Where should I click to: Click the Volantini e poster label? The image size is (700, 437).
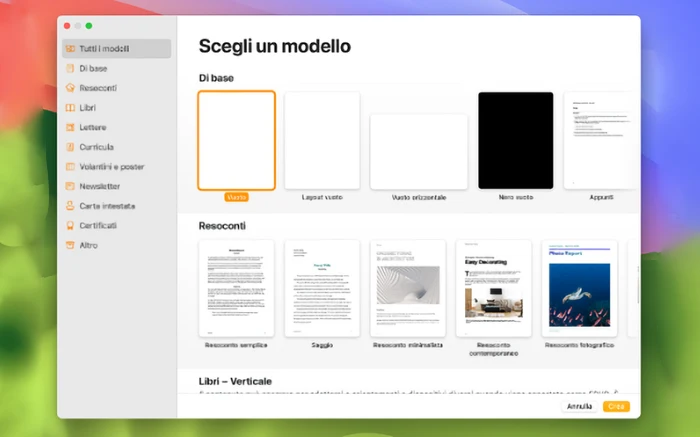pyautogui.click(x=112, y=166)
